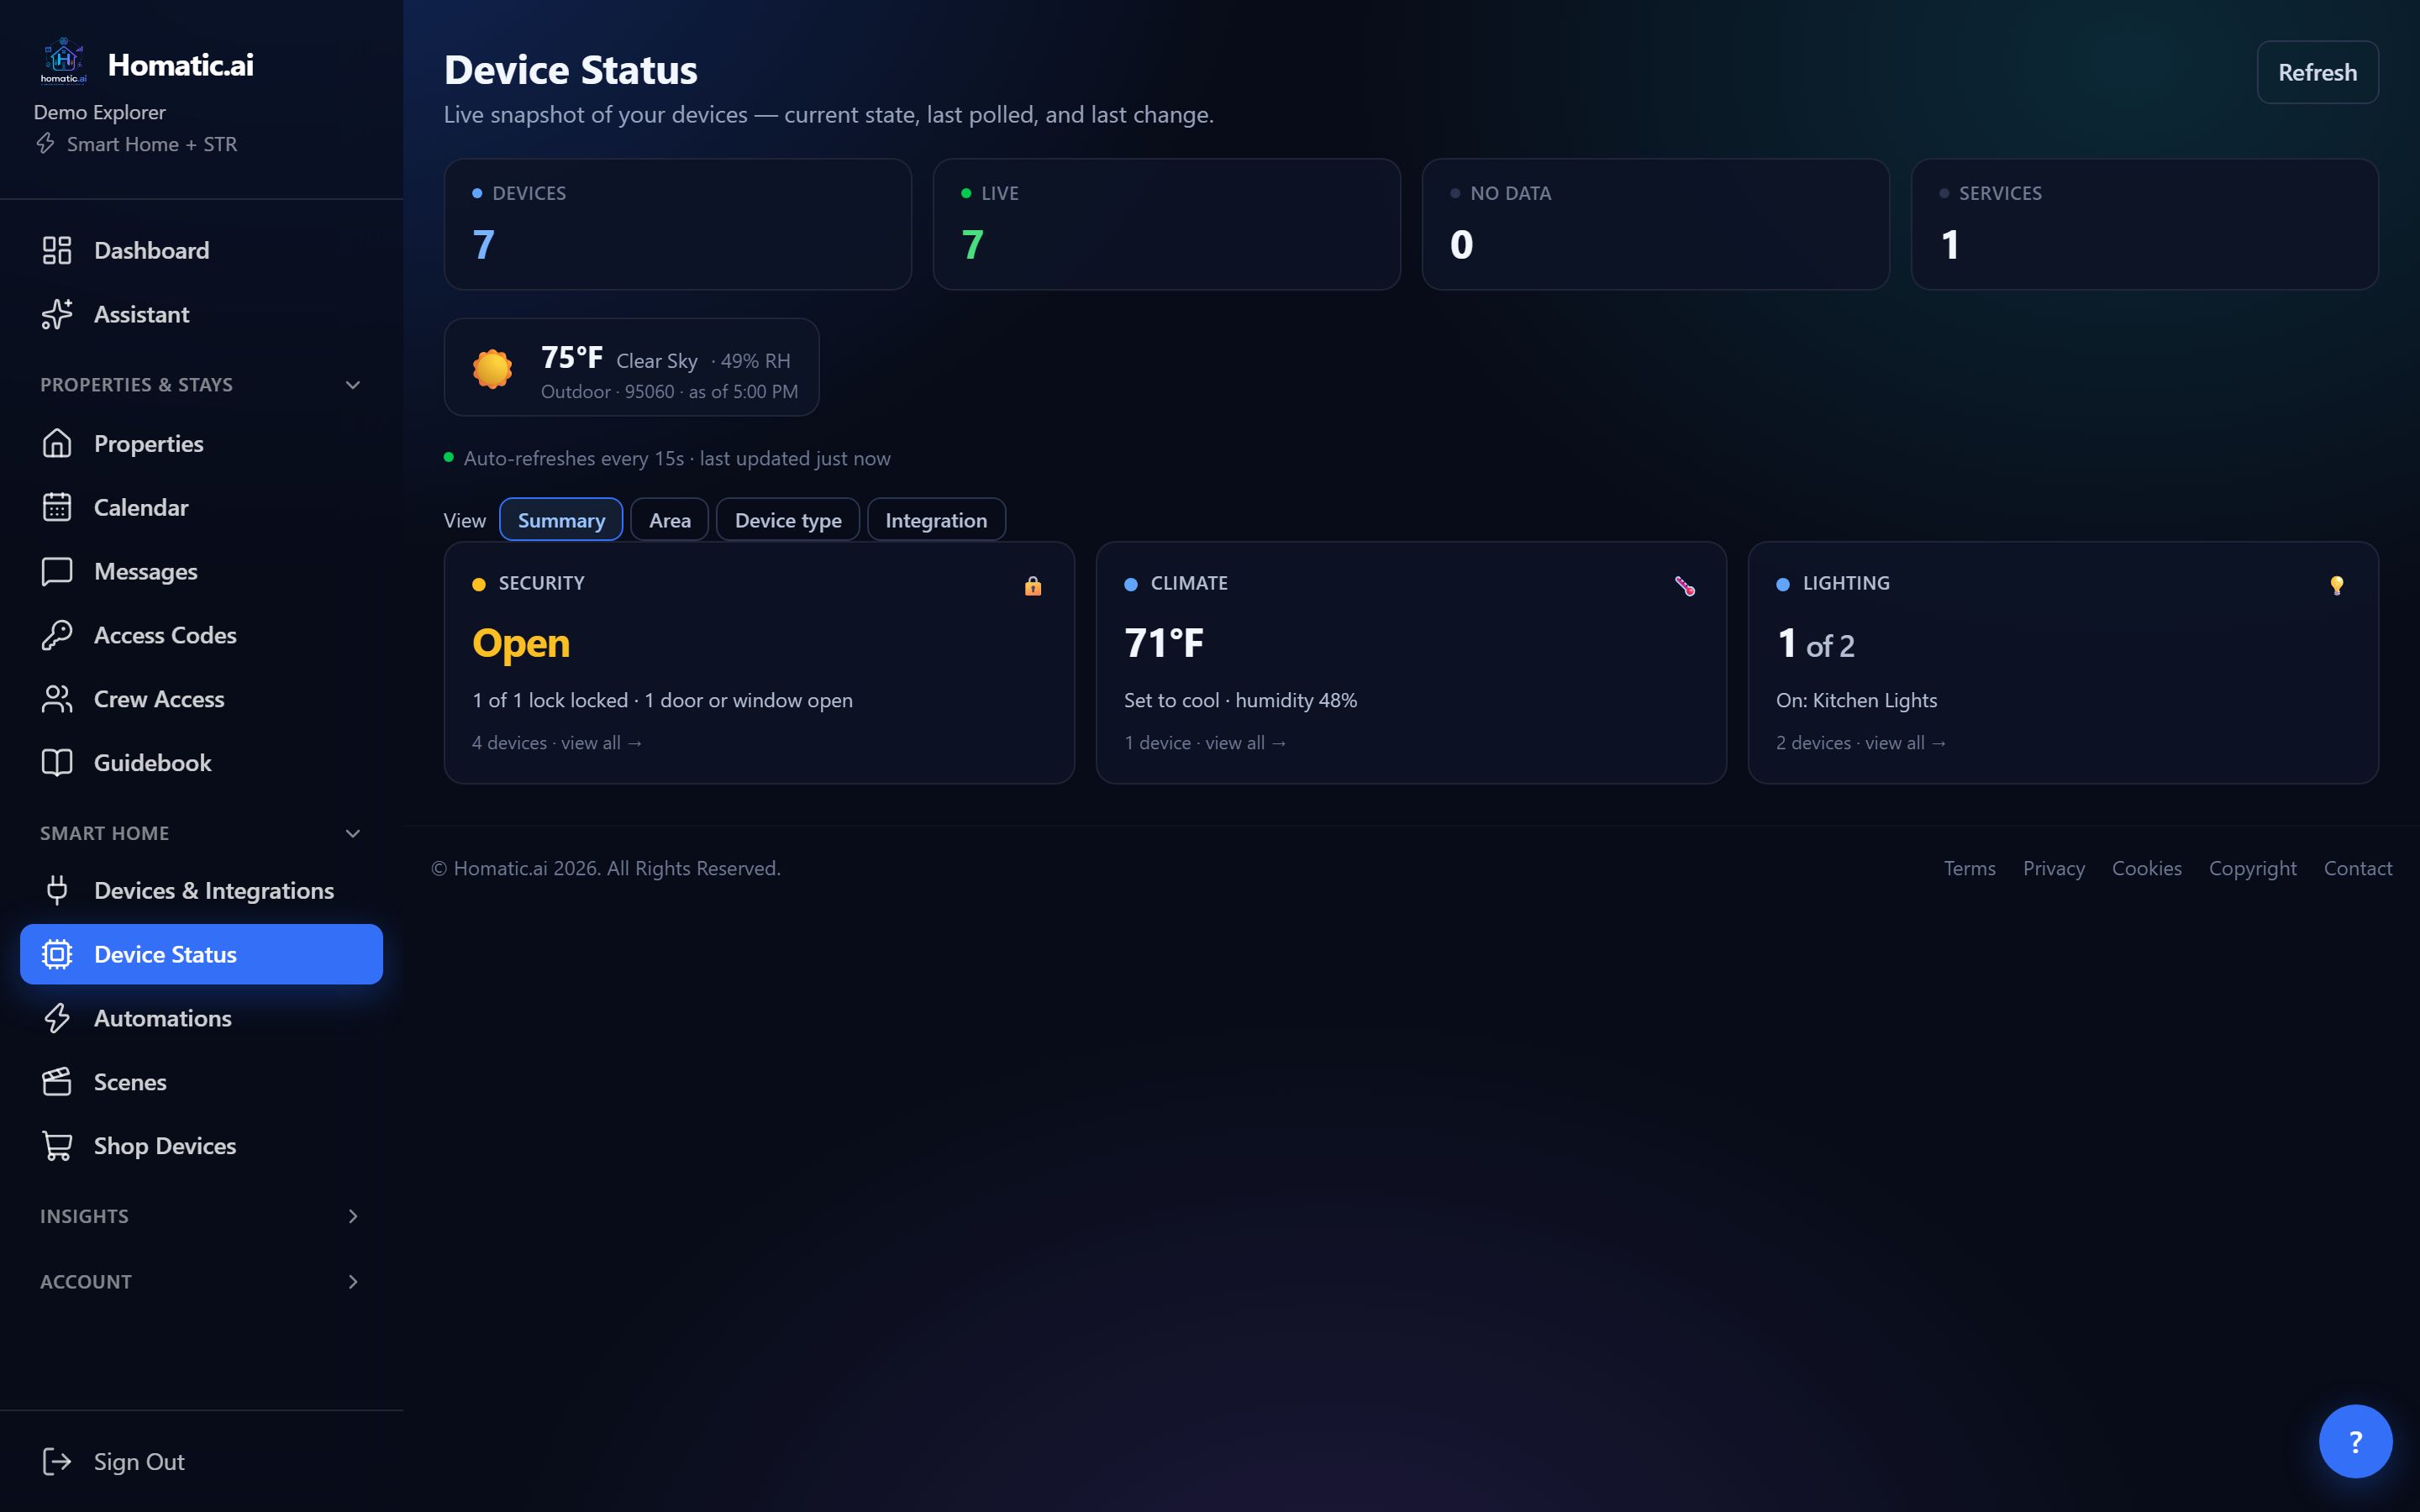Click the Security card lock icon
This screenshot has width=2420, height=1512.
coord(1033,586)
